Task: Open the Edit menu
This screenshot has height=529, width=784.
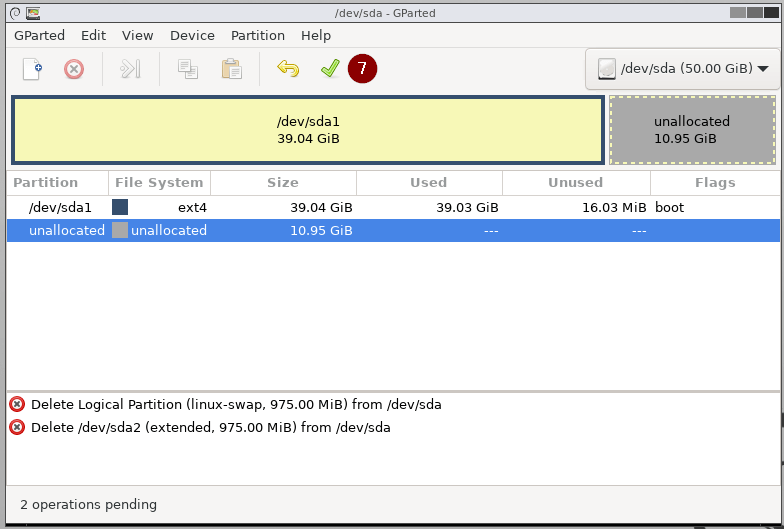Action: (94, 36)
